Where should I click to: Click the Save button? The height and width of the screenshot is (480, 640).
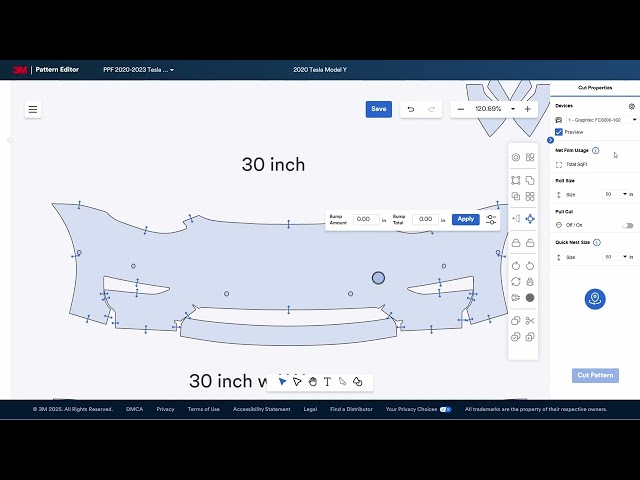point(379,109)
